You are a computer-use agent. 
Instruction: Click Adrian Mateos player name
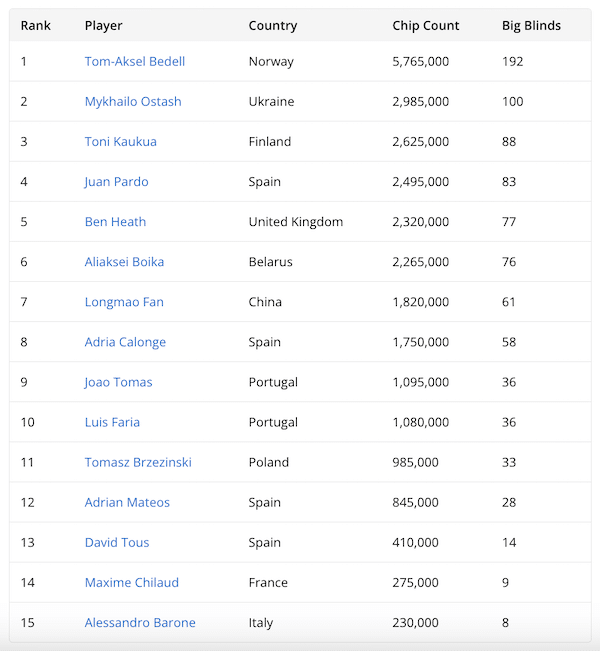[x=127, y=502]
